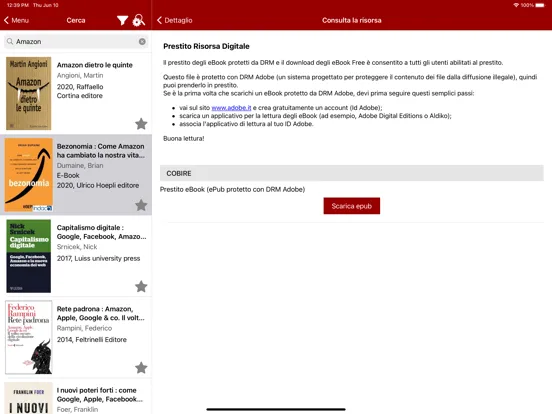Open the search filter funnel icon
Screen dimensions: 552x414
point(122,20)
